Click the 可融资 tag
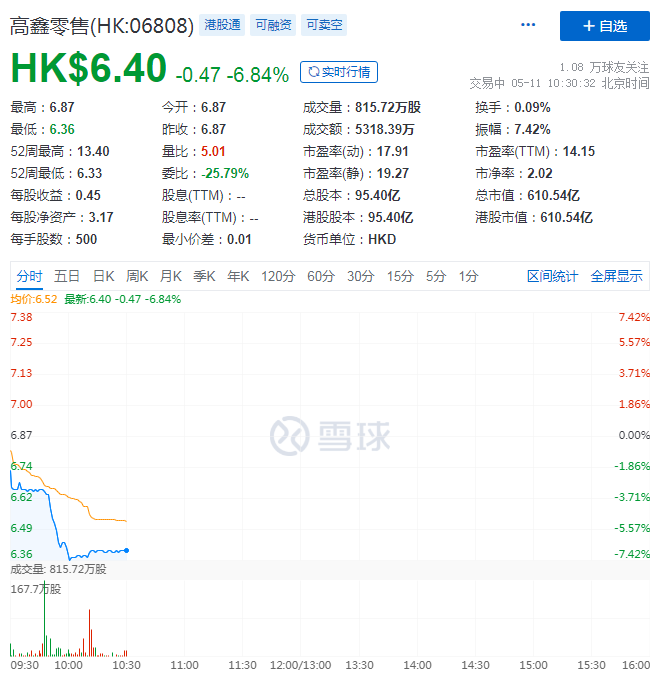This screenshot has width=665, height=684. tap(273, 26)
